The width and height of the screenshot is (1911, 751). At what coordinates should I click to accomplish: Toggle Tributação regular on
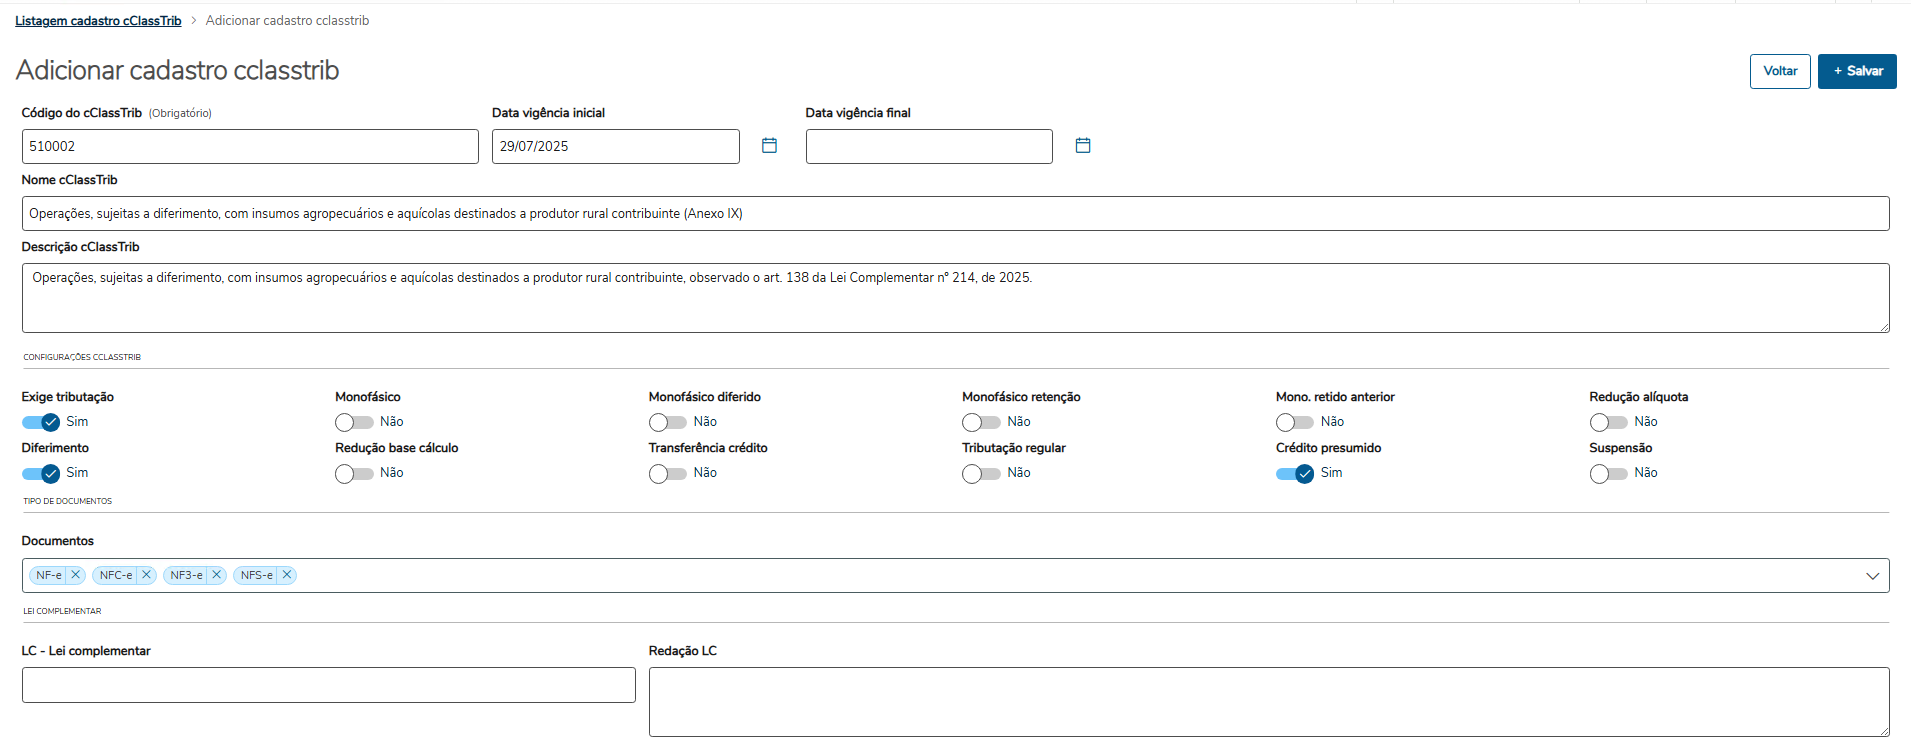[981, 473]
